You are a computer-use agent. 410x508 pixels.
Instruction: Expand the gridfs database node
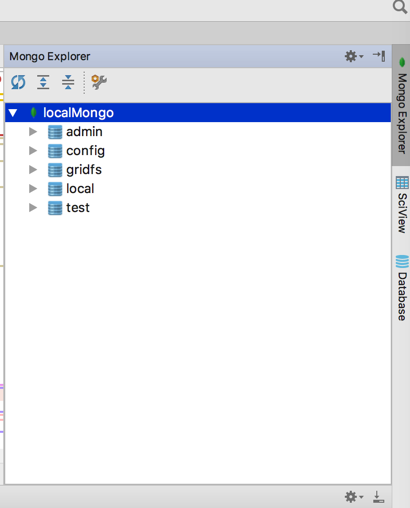click(33, 170)
